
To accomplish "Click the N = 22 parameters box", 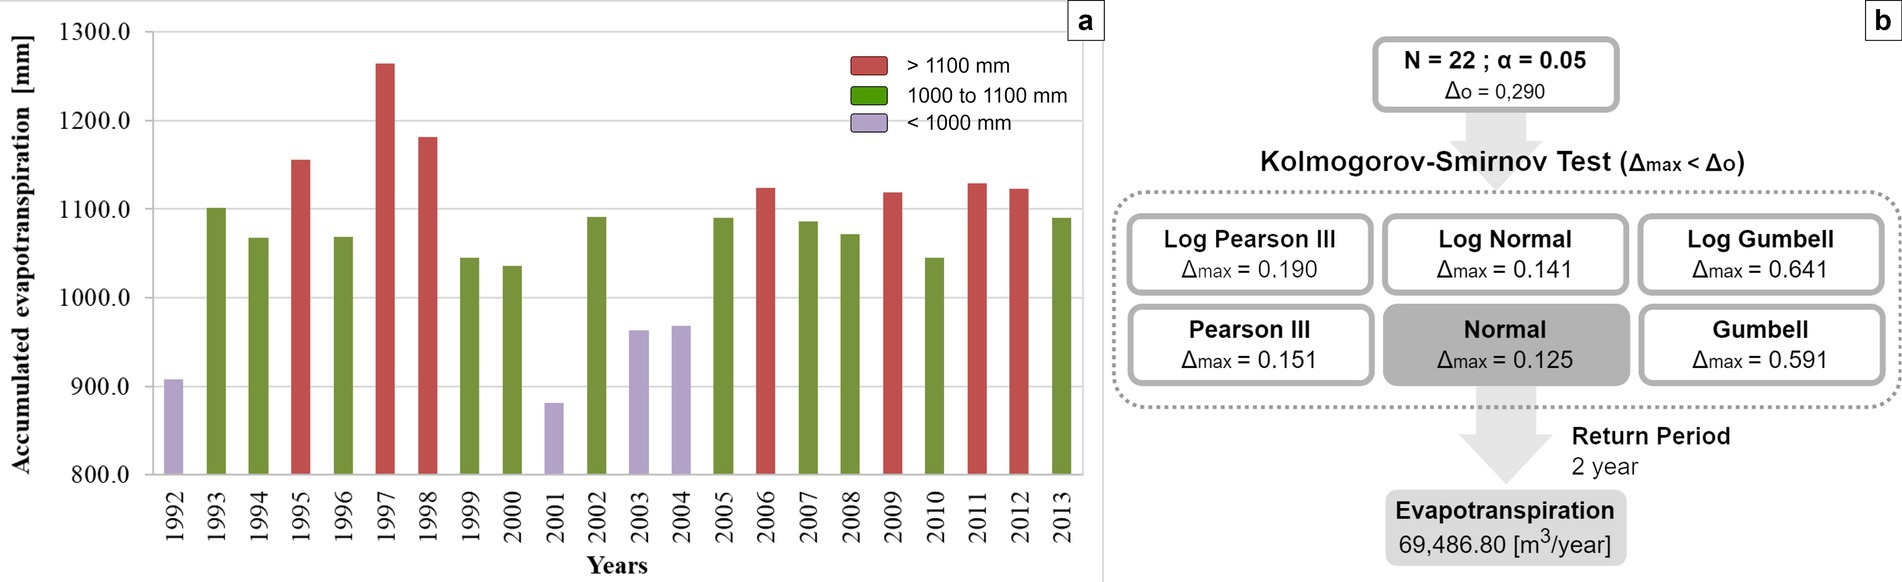I will point(1495,75).
